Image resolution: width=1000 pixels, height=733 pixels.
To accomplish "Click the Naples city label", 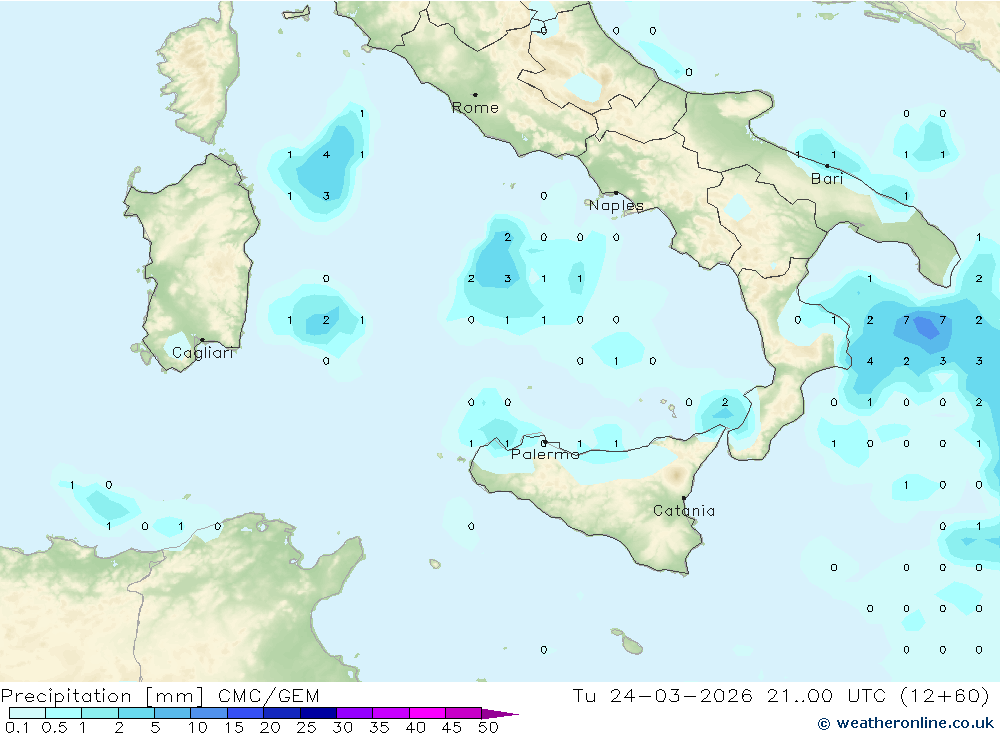I will 616,205.
